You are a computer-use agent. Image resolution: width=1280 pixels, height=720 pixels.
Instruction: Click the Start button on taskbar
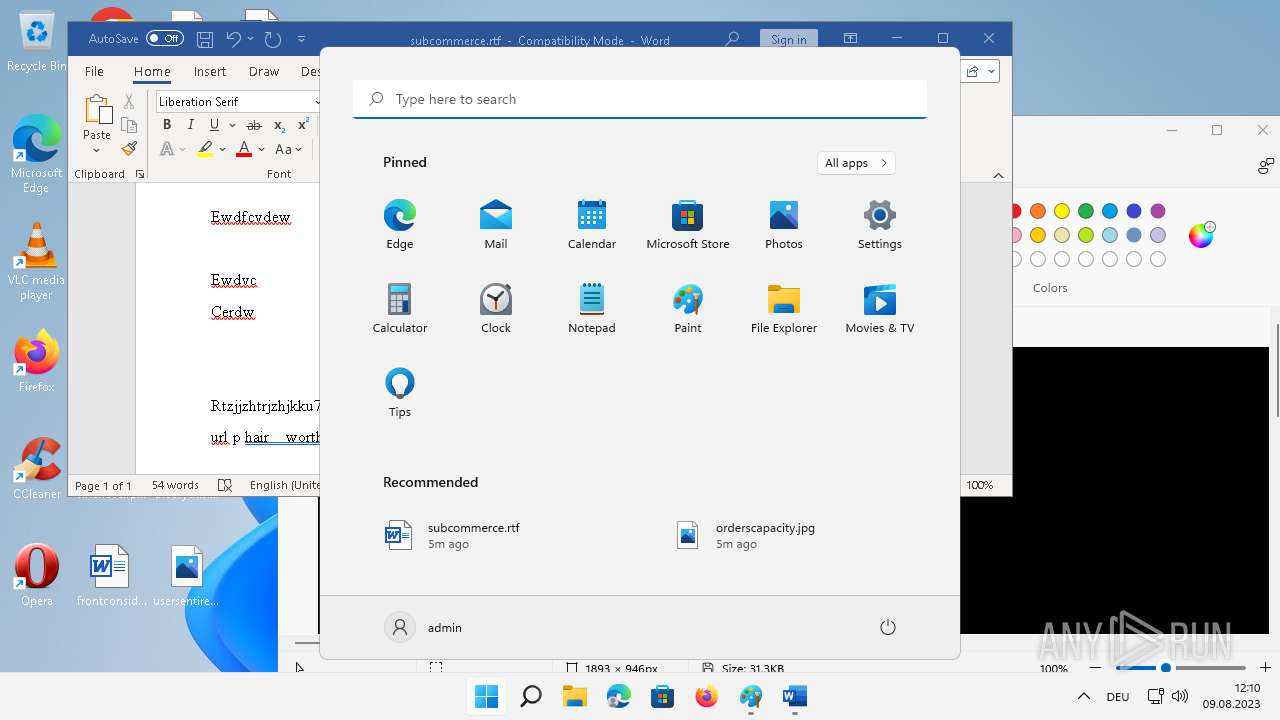[x=487, y=696]
